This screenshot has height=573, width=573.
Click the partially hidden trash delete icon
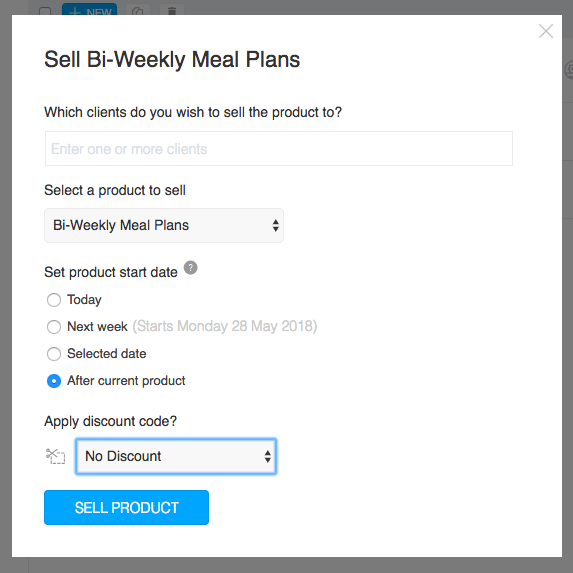pyautogui.click(x=172, y=11)
